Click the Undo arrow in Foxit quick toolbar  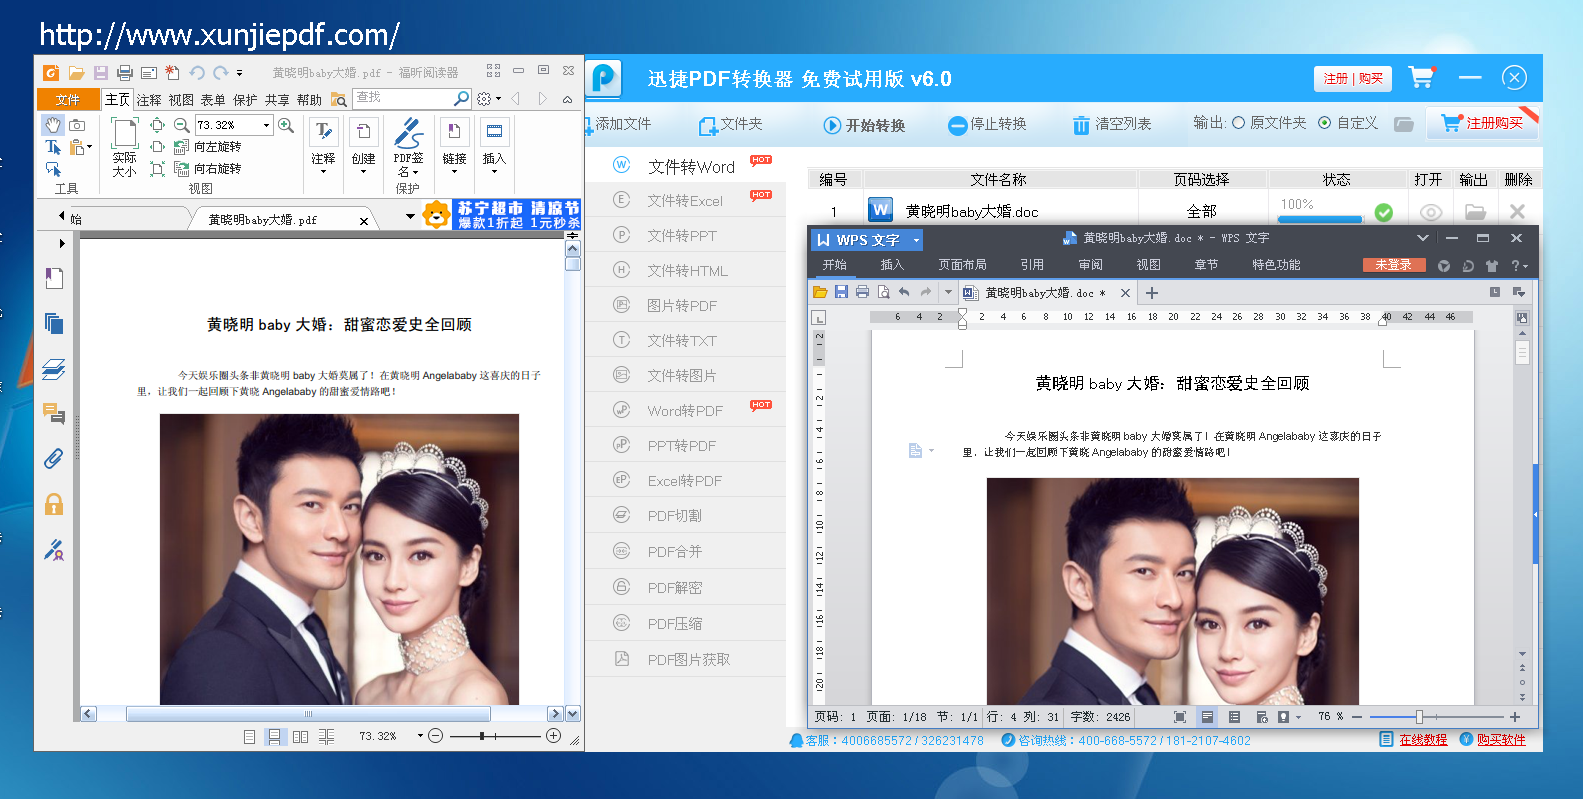[197, 73]
